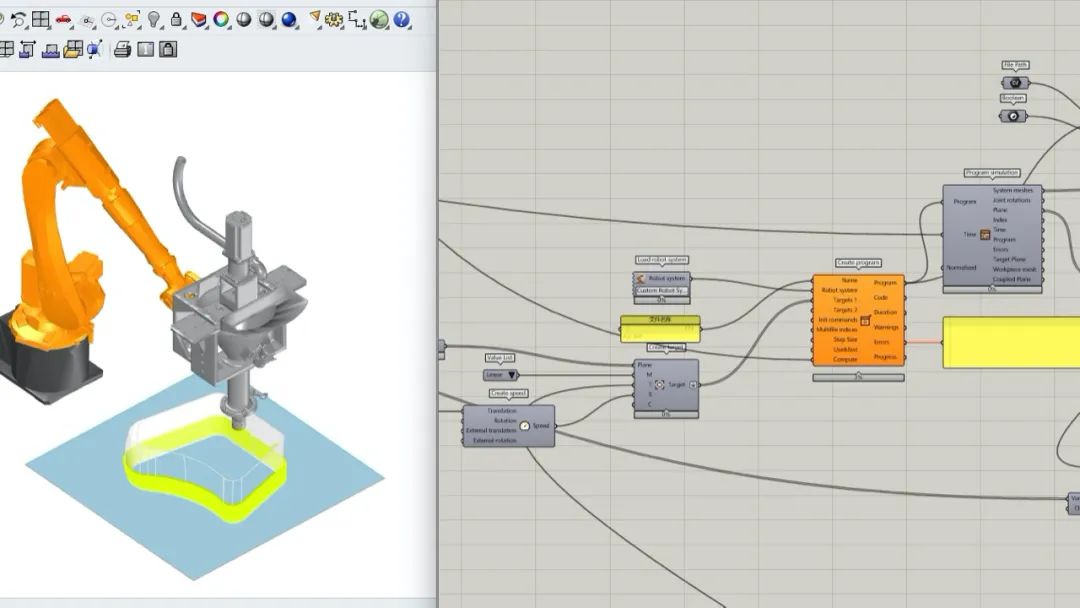Screen dimensions: 1080x608
Task: Click the target icon on Create target component
Action: tap(659, 385)
